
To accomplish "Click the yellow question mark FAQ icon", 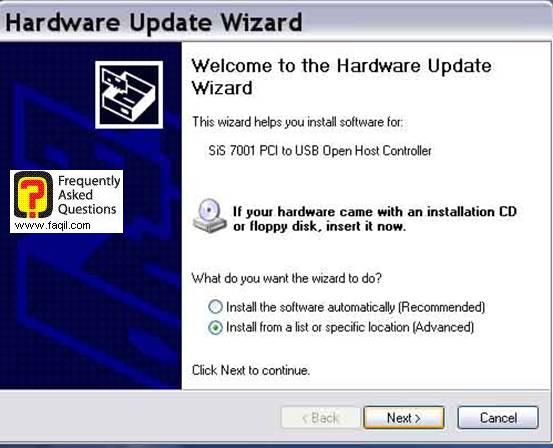I will tap(33, 194).
